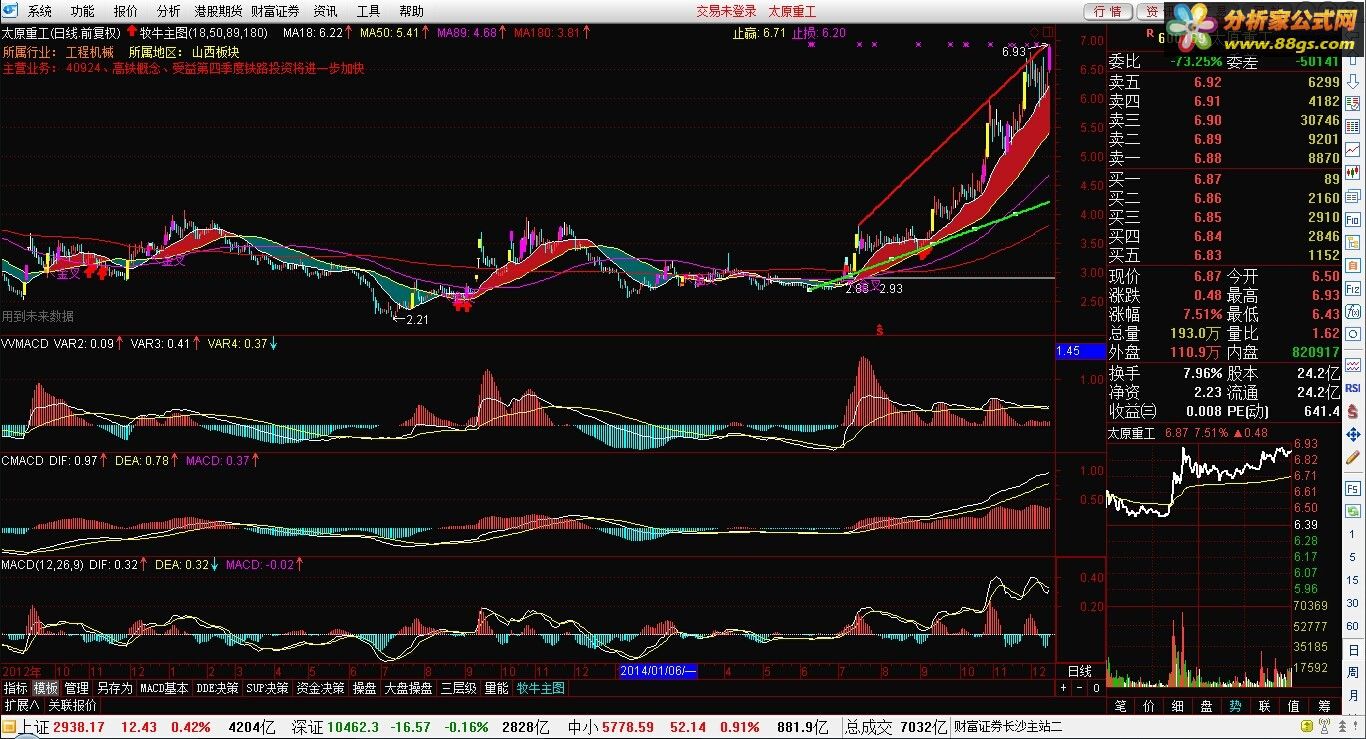Click the antenna signal status bar icon
This screenshot has width=1366, height=739.
[x=1324, y=726]
